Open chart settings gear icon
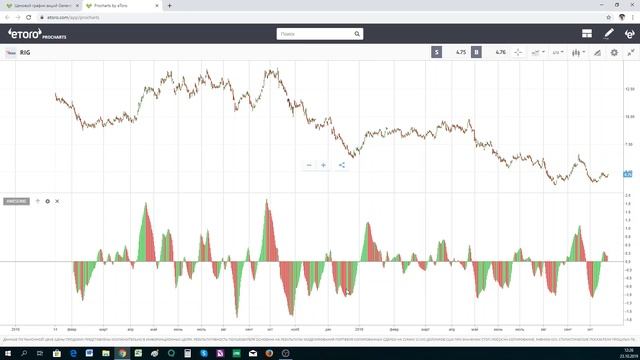 (614, 53)
